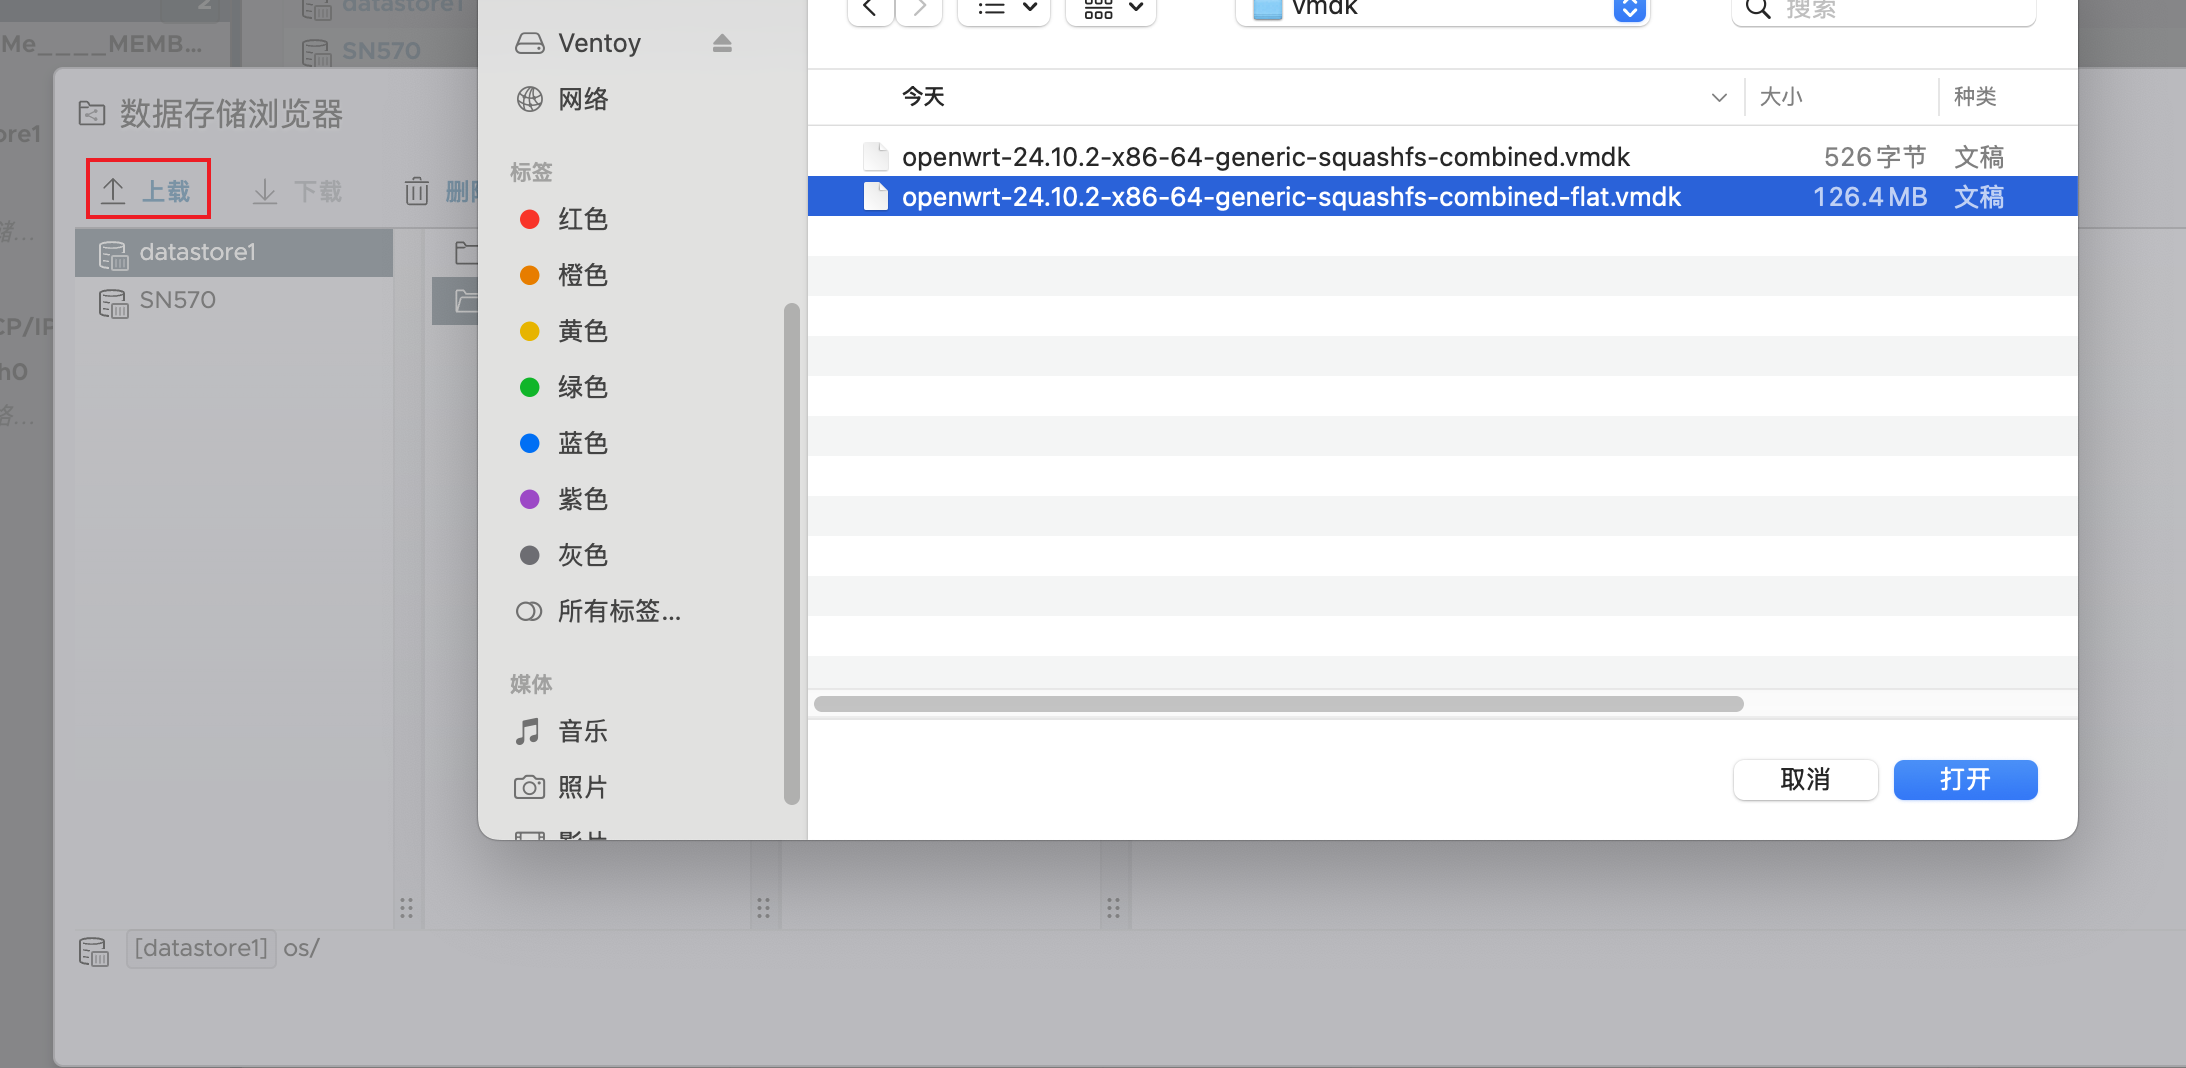Click the trash delete icon in datastore browser

(417, 191)
